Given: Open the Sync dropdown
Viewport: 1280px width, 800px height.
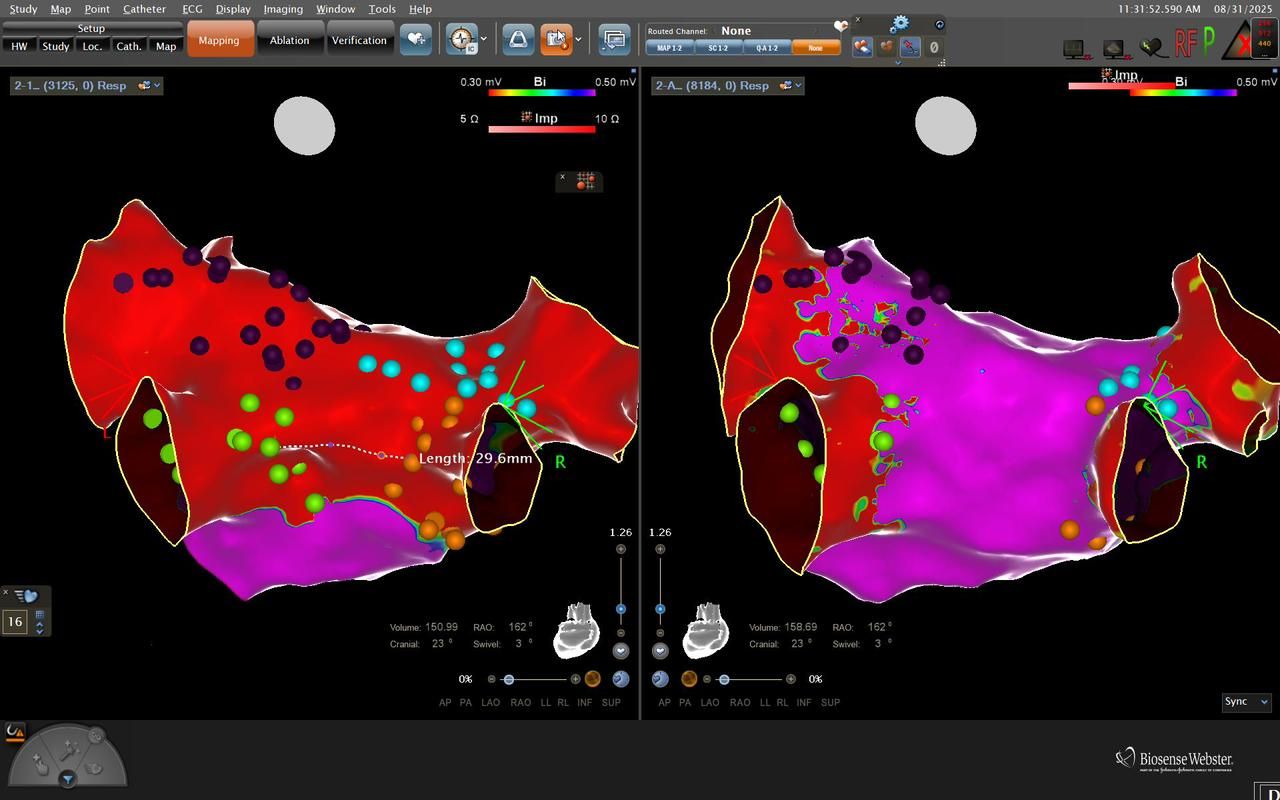Looking at the screenshot, I should tap(1246, 702).
